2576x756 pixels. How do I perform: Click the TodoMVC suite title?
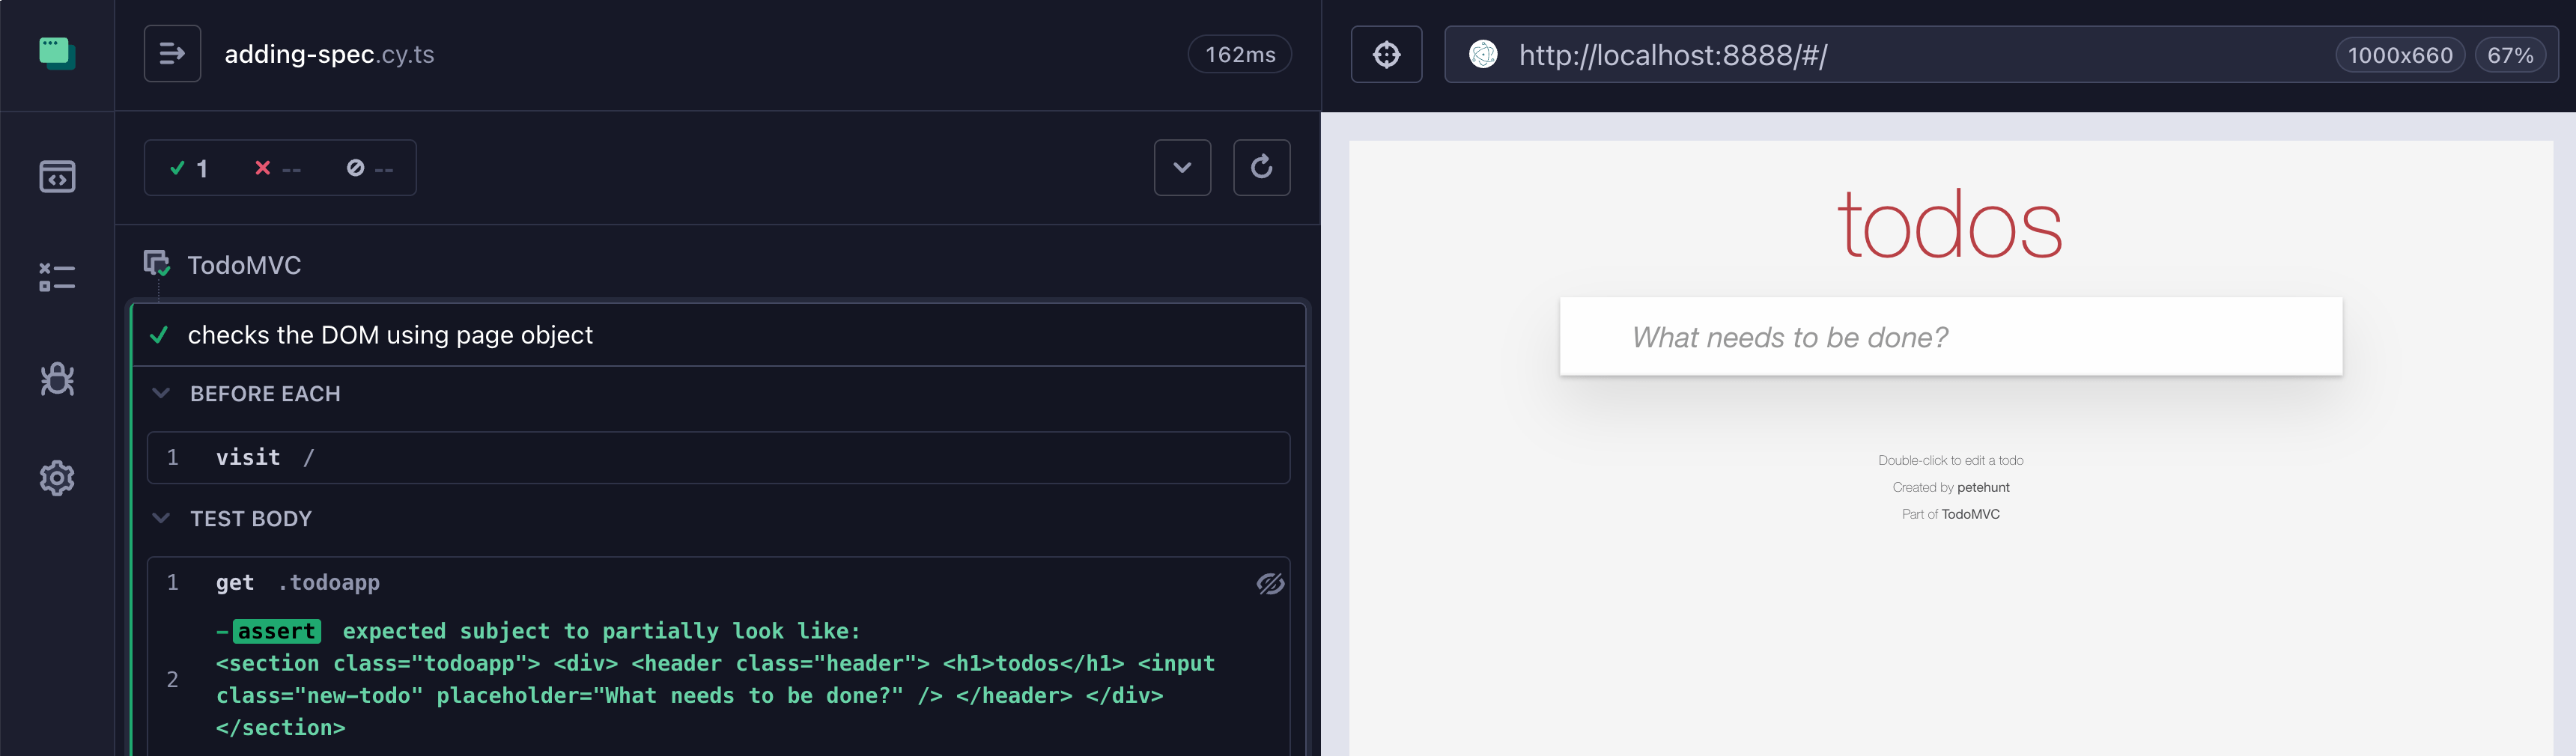point(244,265)
